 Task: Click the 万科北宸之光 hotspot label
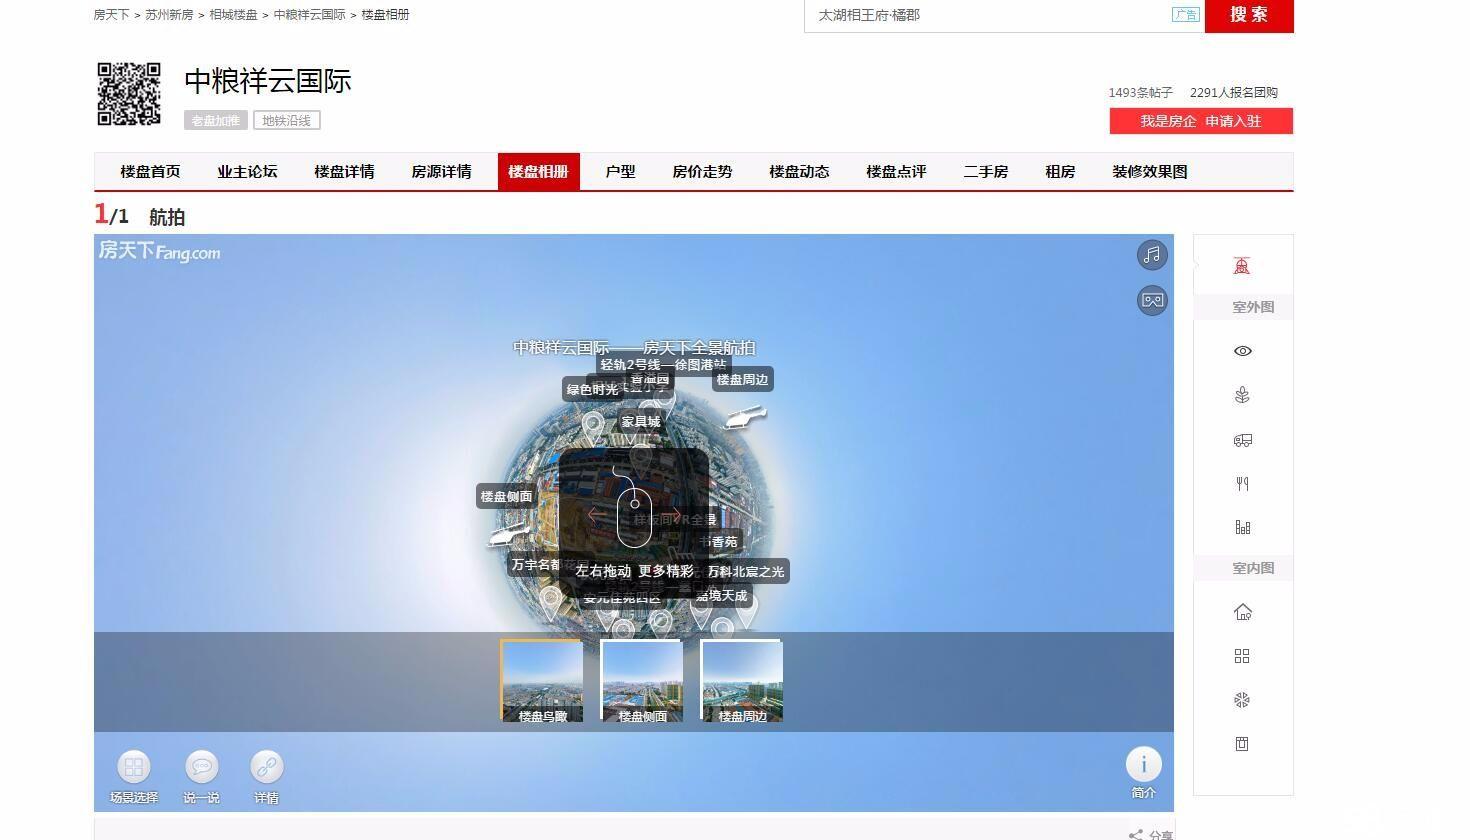[746, 571]
